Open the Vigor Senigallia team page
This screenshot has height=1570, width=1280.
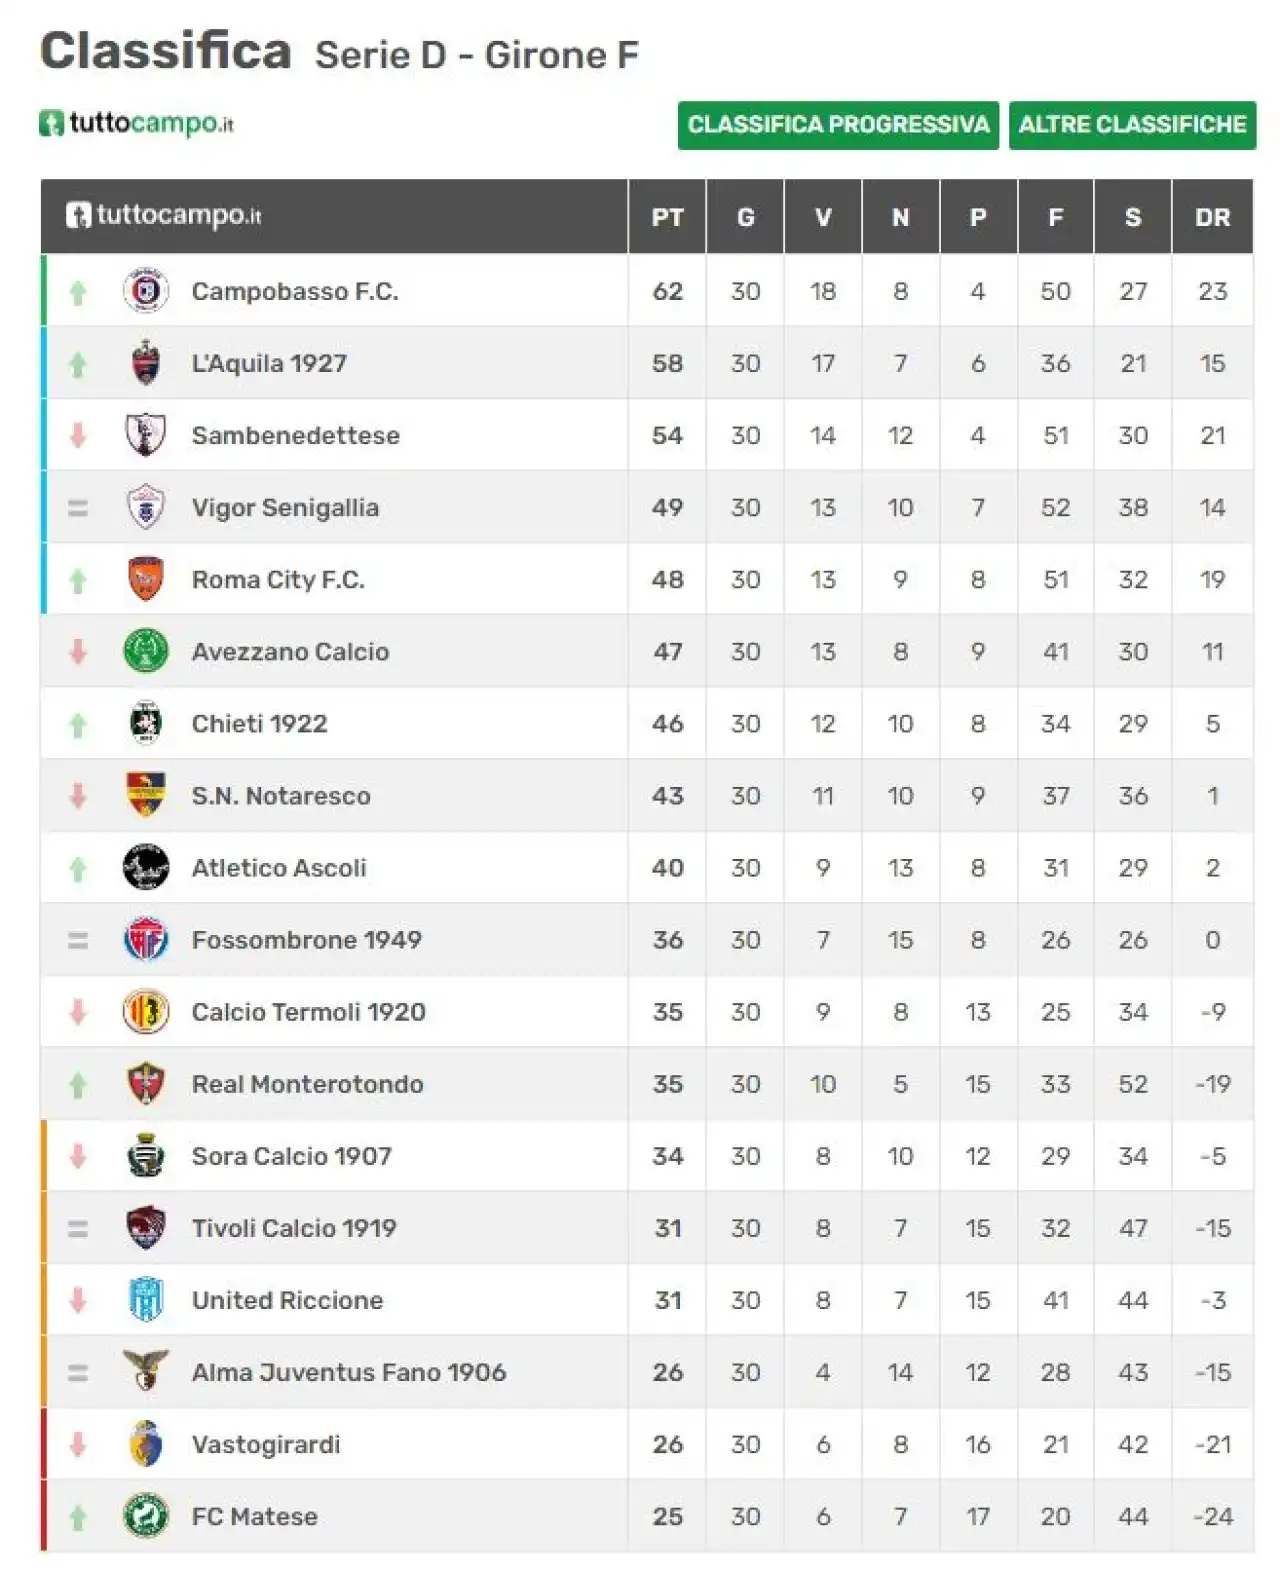(285, 507)
